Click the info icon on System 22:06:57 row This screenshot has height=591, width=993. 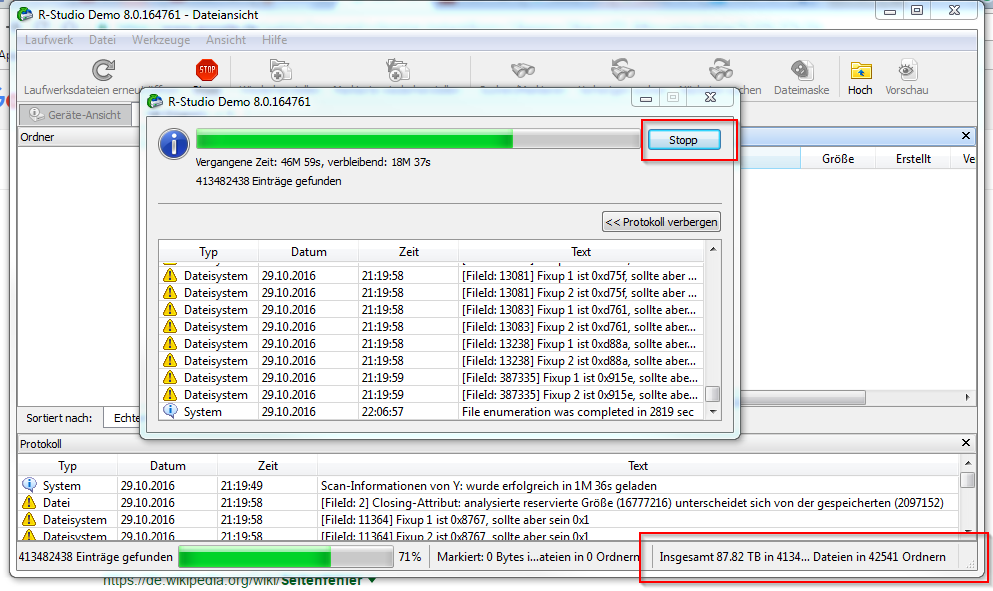point(170,411)
